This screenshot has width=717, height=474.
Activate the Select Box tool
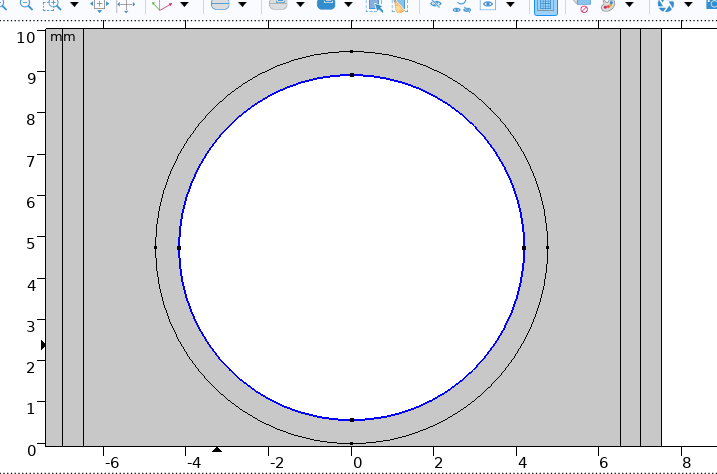pos(374,5)
